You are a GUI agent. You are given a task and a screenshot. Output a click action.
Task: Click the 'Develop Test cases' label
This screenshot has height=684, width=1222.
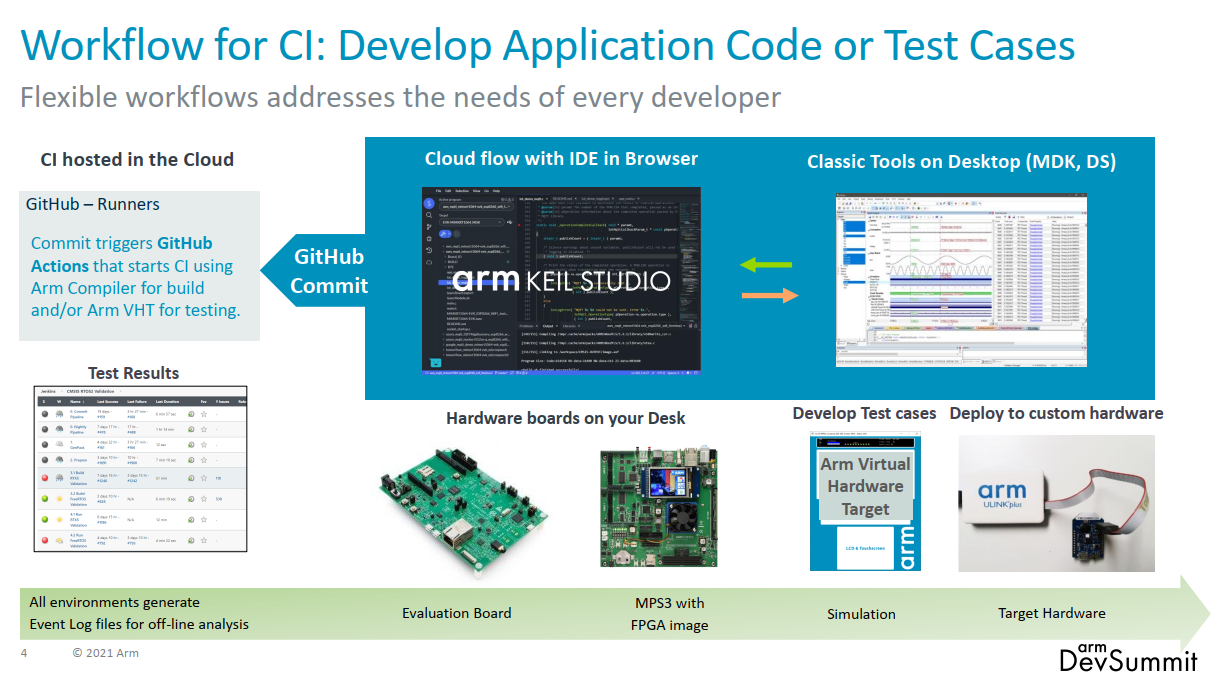(864, 413)
